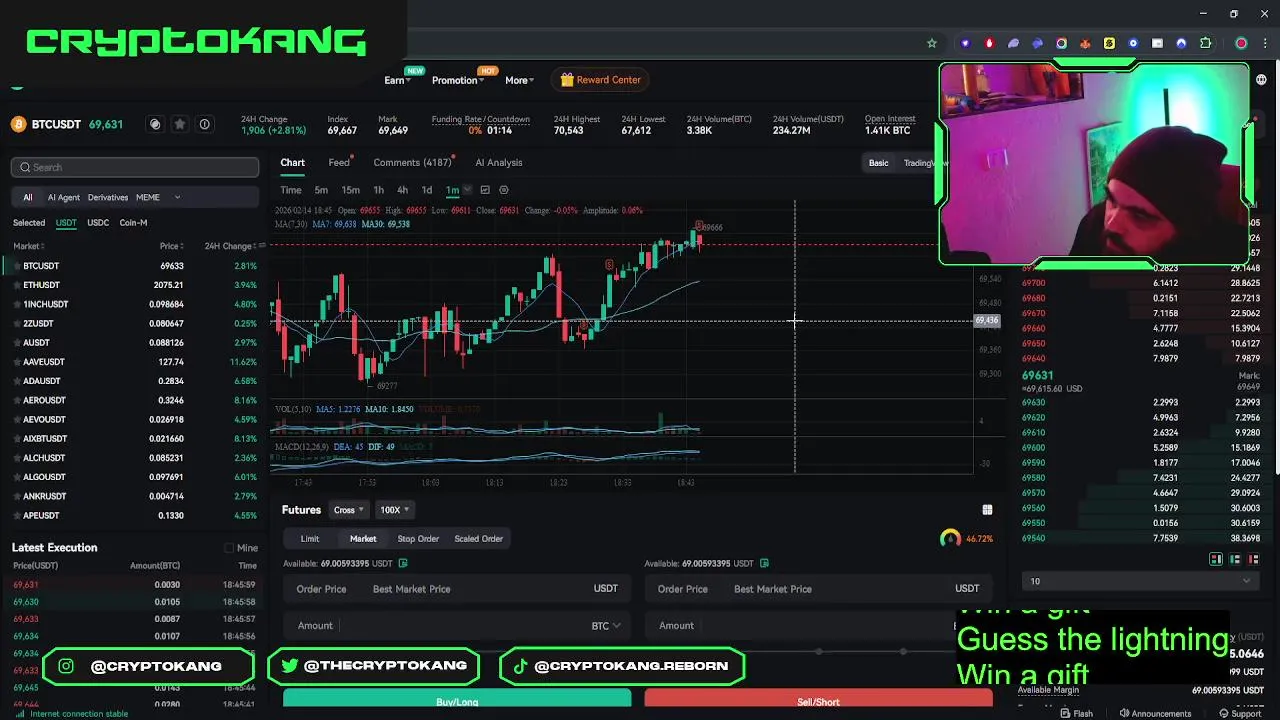Expand more categories after MEME
The width and height of the screenshot is (1280, 720).
pos(177,198)
